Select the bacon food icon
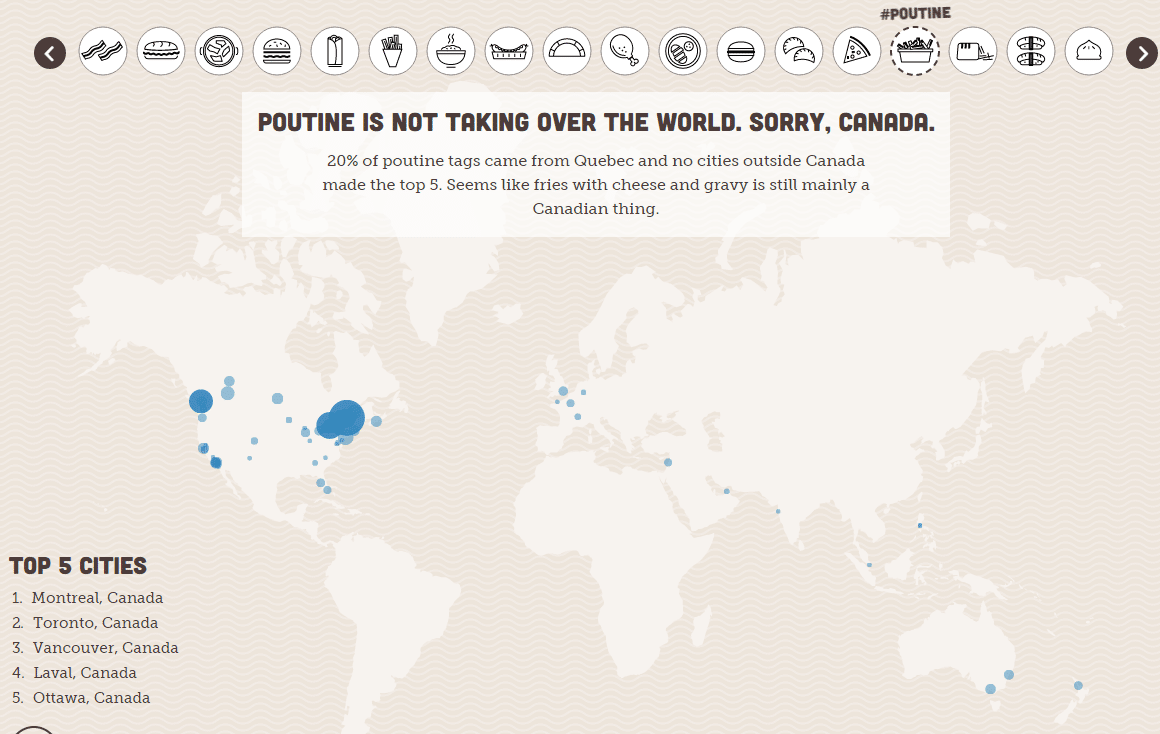Screen dimensions: 1160x734 tap(103, 51)
